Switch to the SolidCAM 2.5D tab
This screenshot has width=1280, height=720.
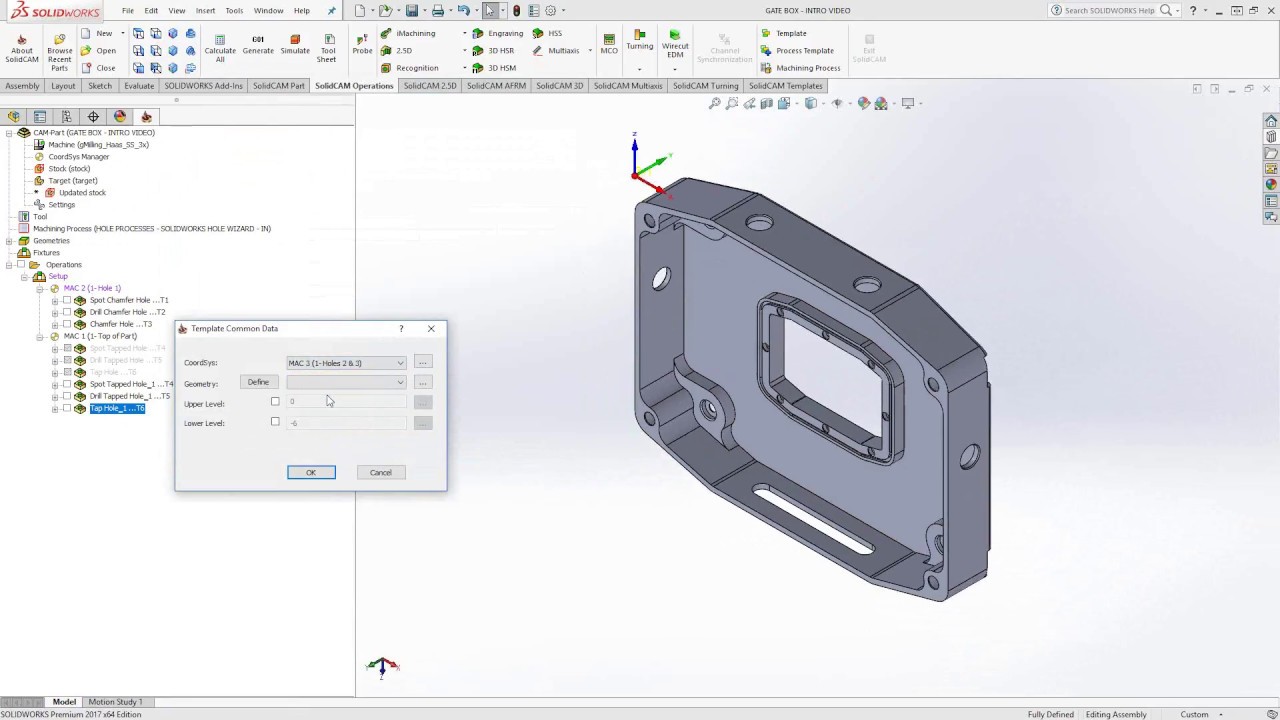pos(430,86)
